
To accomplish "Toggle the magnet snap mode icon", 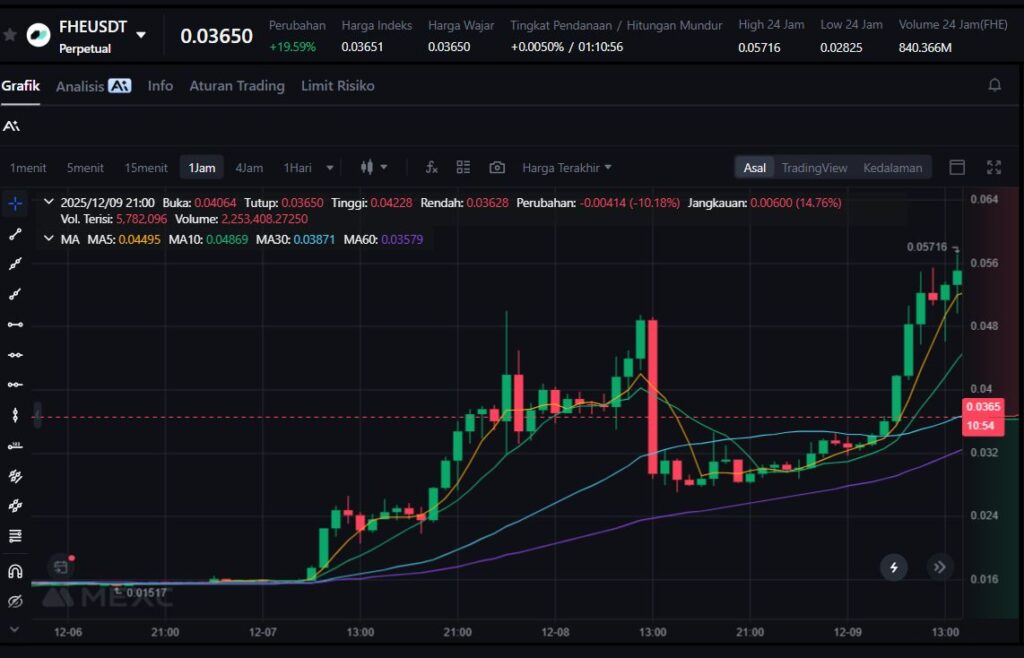I will pos(15,571).
